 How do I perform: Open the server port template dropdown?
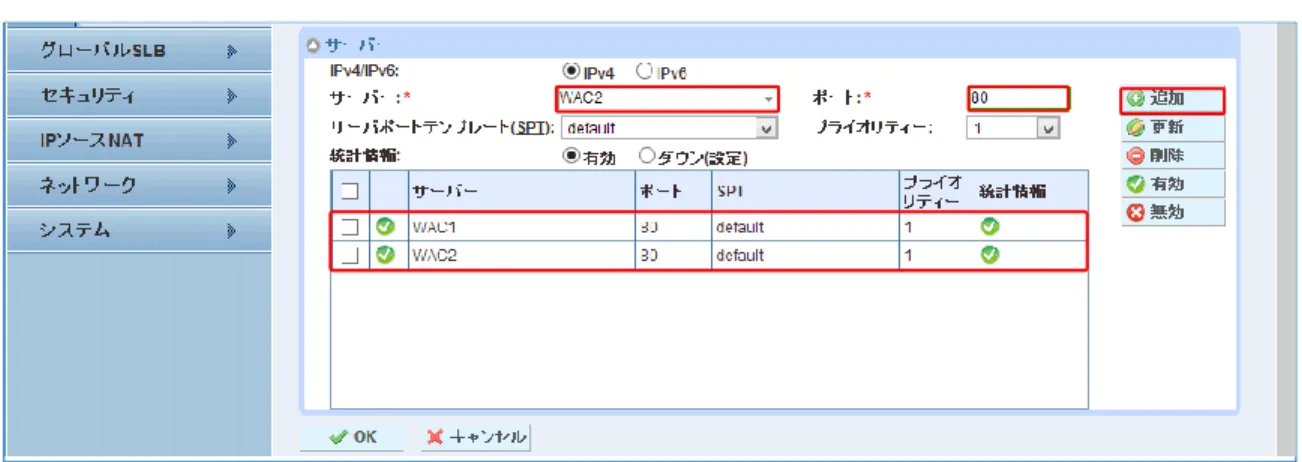pos(669,128)
